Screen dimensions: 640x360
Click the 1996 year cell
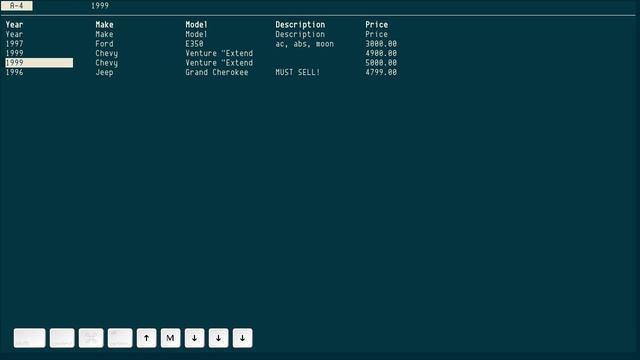pyautogui.click(x=14, y=72)
